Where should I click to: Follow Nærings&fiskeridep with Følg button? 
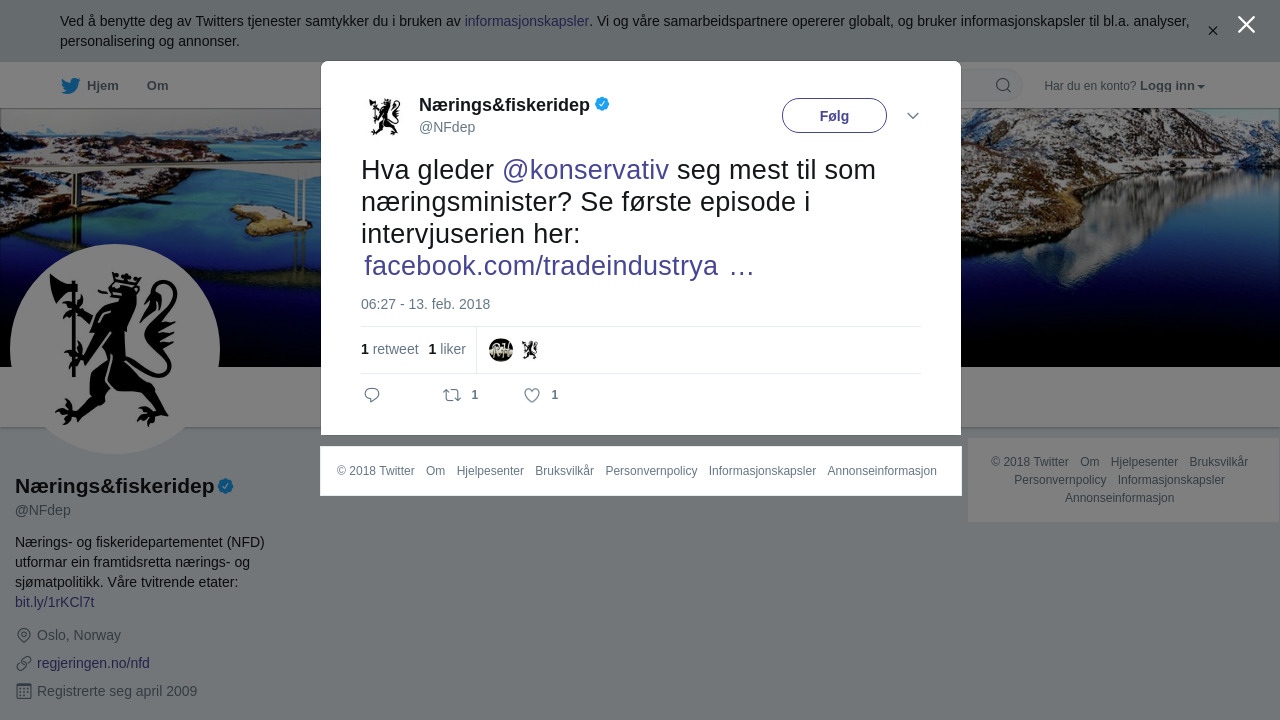(x=834, y=116)
